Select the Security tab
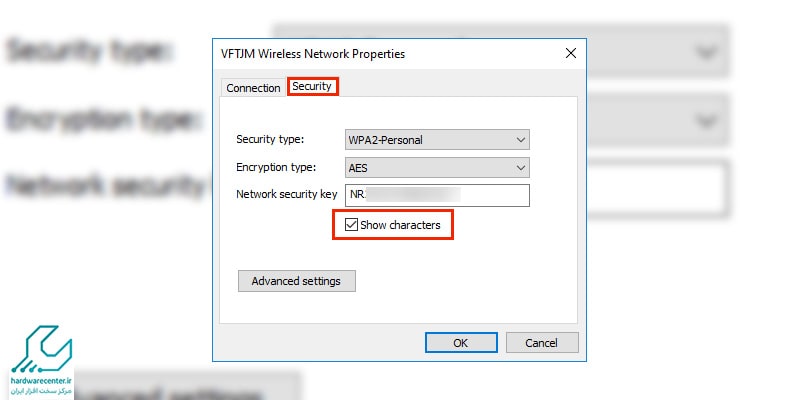This screenshot has height=400, width=800. [312, 86]
